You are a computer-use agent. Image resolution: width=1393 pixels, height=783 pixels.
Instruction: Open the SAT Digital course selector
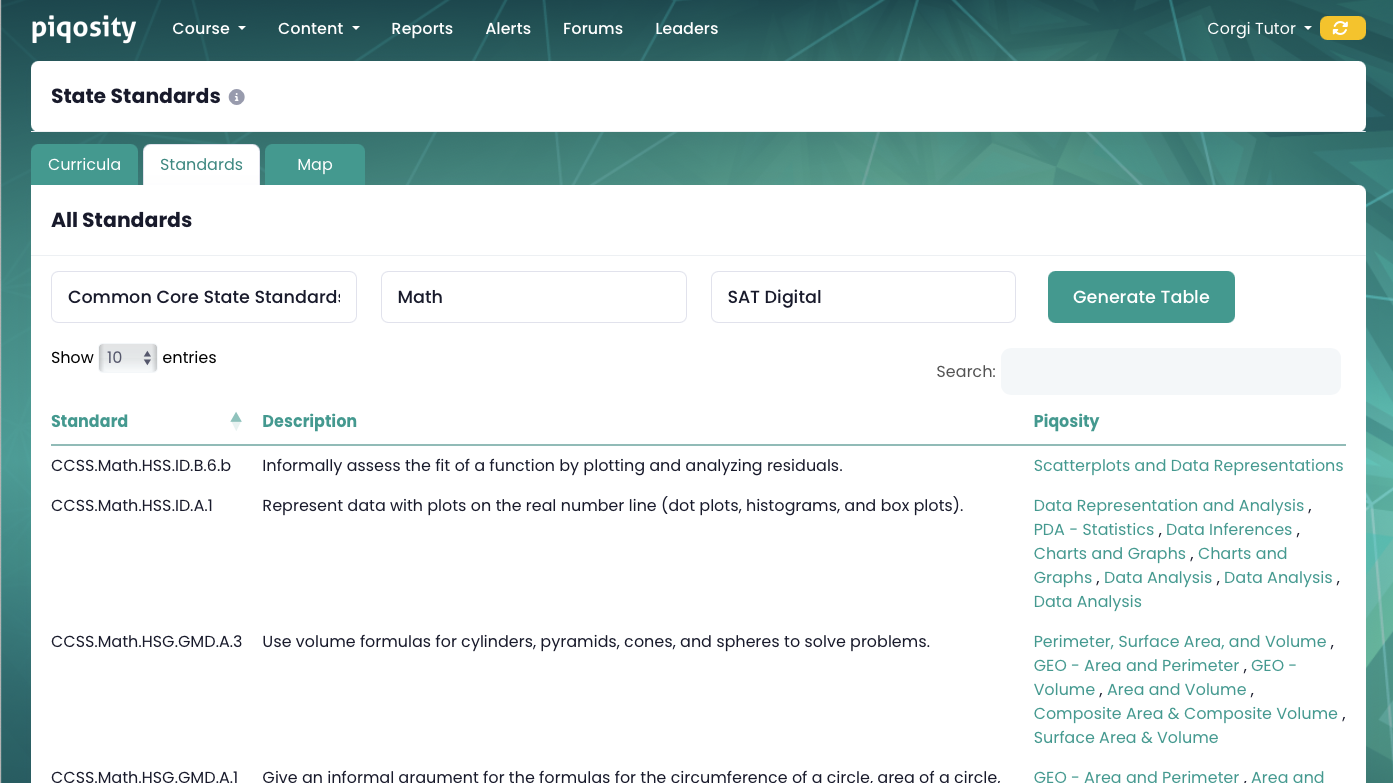click(x=863, y=297)
